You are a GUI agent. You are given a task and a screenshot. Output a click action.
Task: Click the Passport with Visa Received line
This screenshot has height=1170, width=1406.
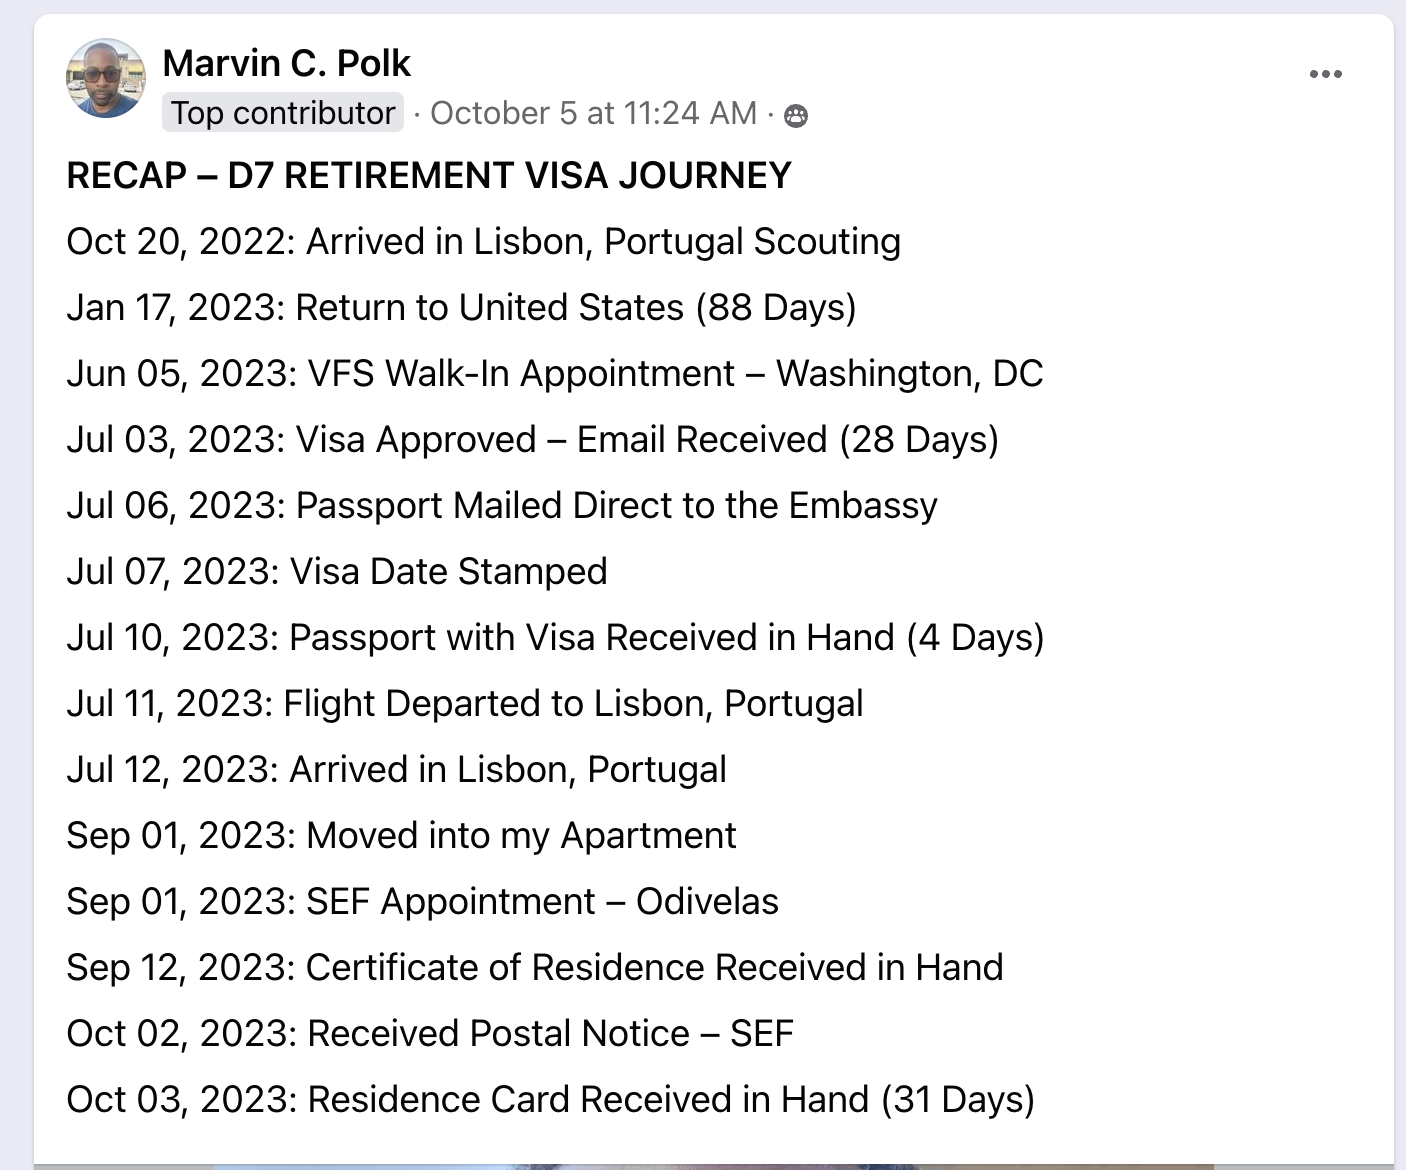(x=555, y=638)
